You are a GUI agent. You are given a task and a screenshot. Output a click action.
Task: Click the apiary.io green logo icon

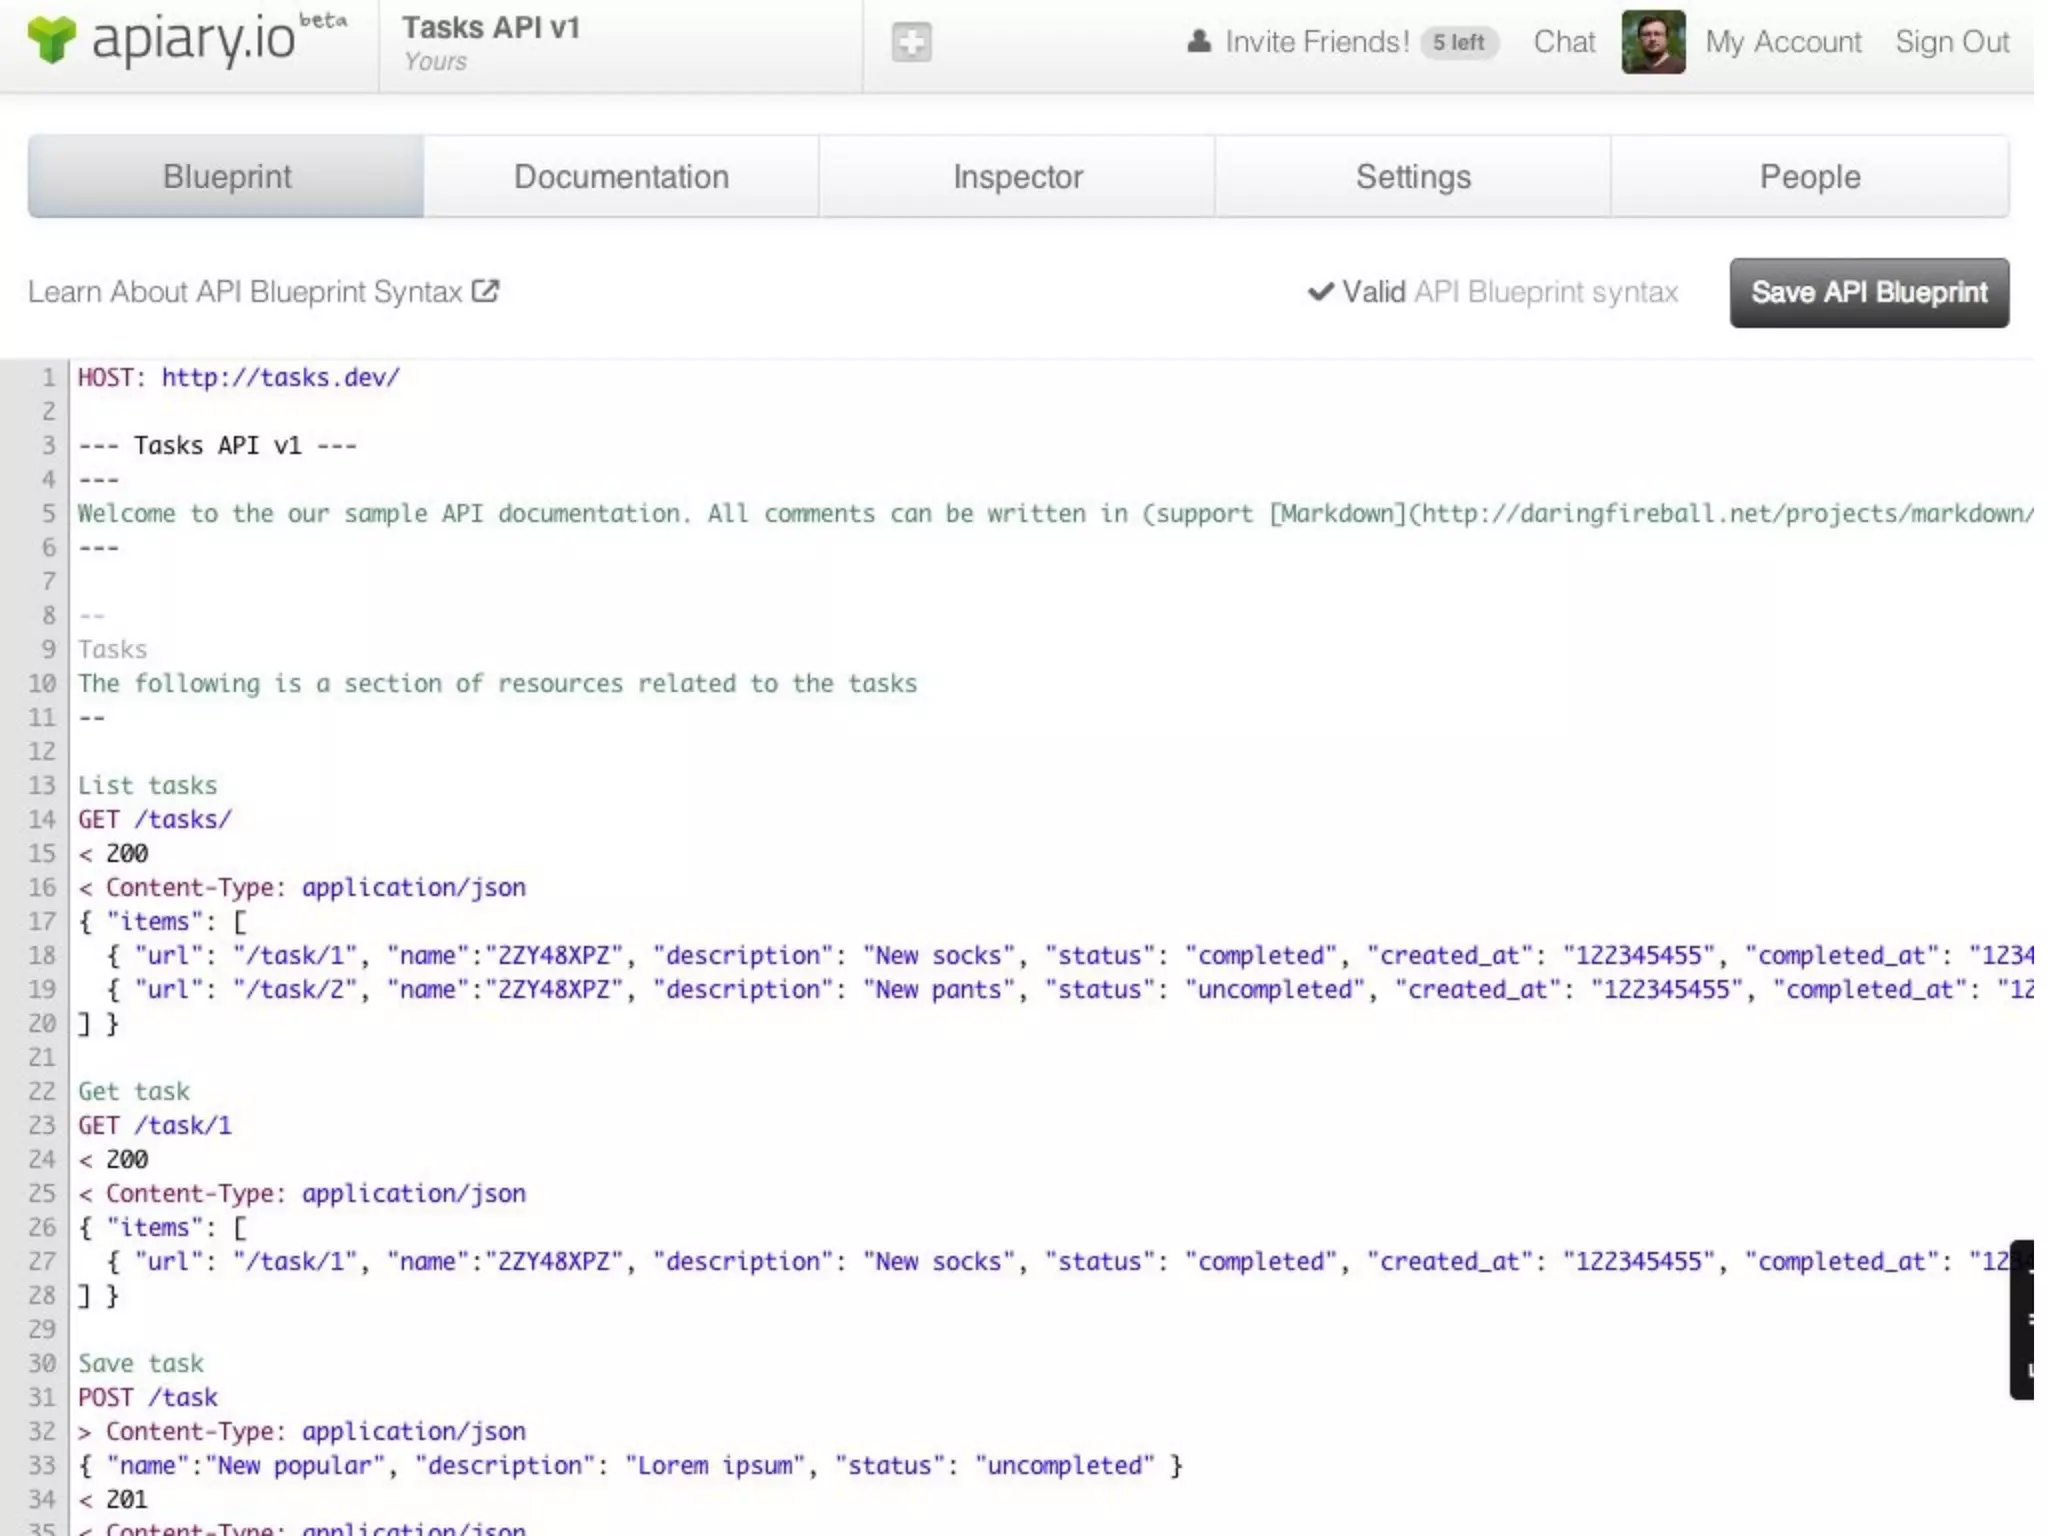(x=51, y=40)
